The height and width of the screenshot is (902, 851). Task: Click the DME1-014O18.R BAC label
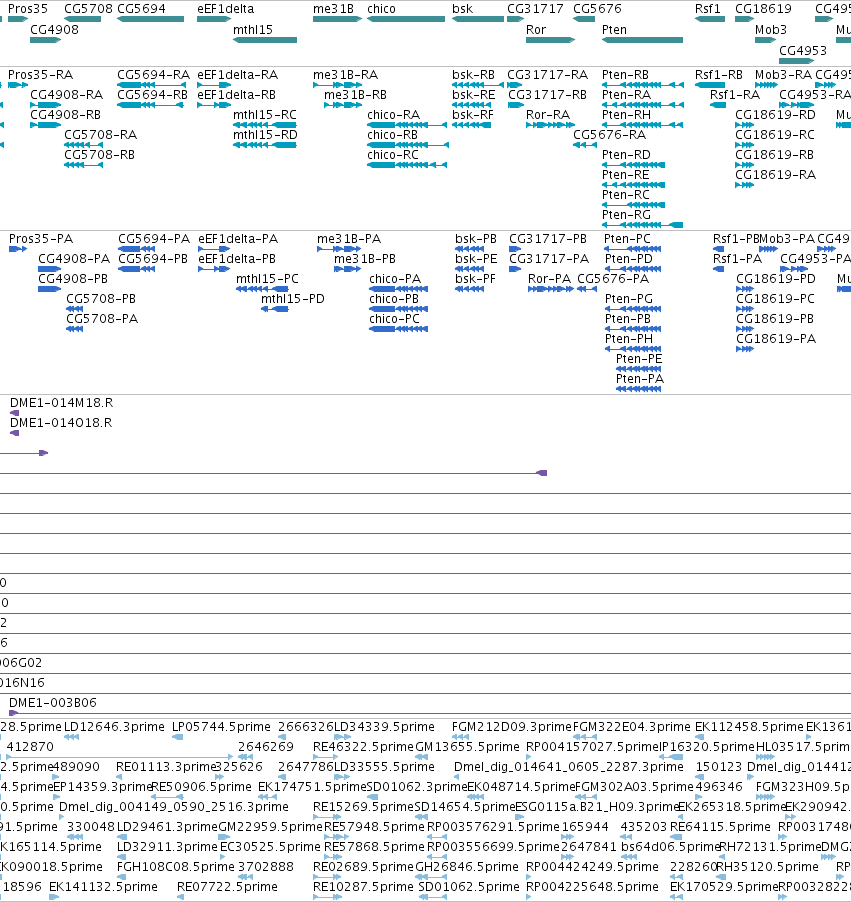pos(61,423)
